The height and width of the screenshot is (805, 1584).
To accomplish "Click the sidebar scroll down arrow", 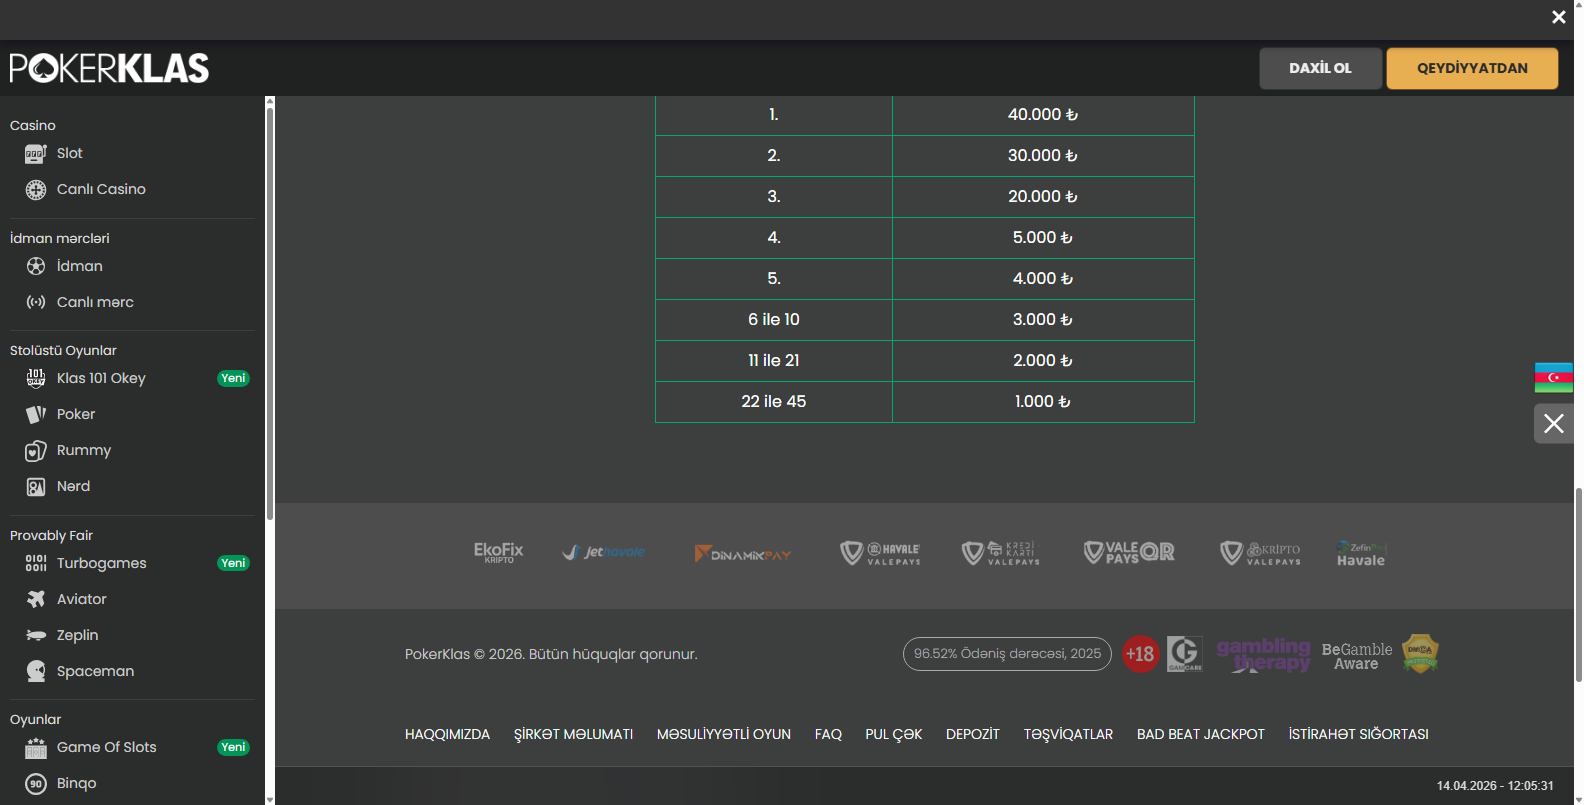I will tap(270, 800).
